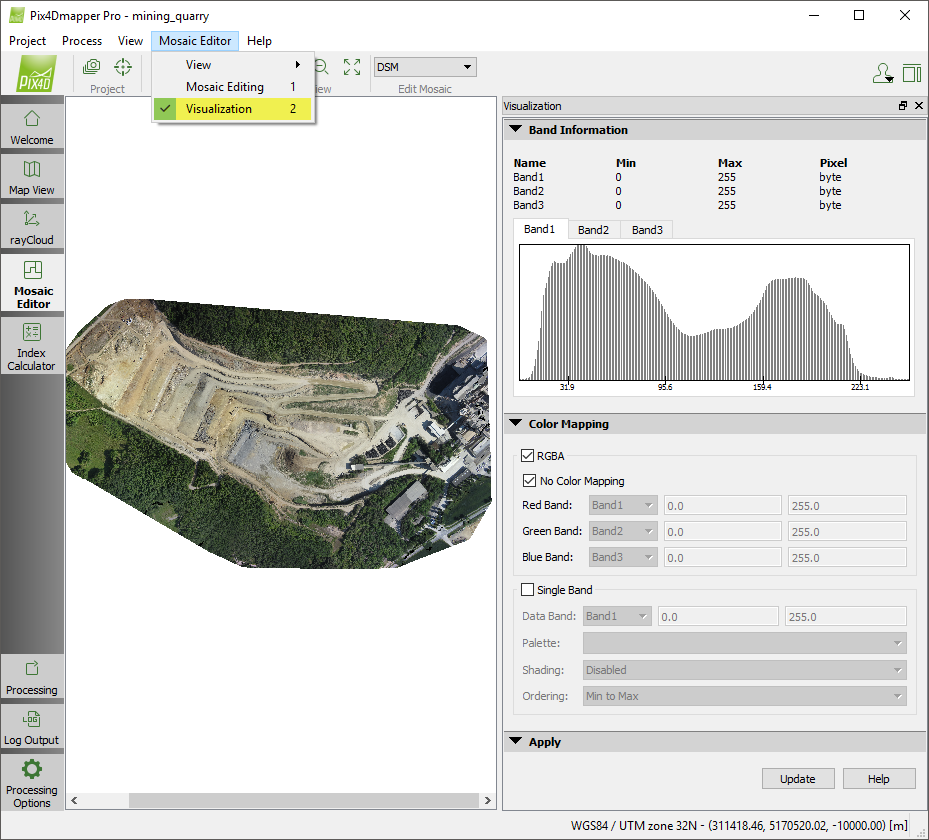Open the Processing panel
Image resolution: width=929 pixels, height=840 pixels.
[x=32, y=676]
